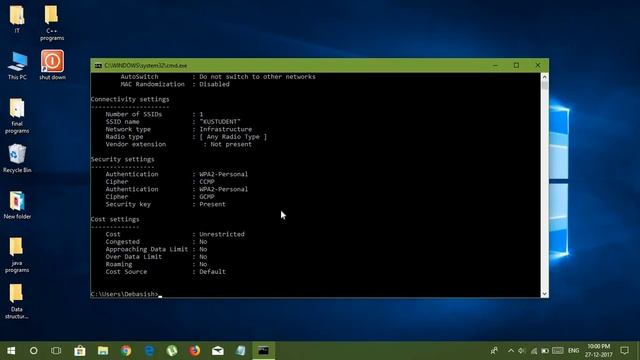Minimize the Command Prompt window
The width and height of the screenshot is (640, 360).
[495, 65]
